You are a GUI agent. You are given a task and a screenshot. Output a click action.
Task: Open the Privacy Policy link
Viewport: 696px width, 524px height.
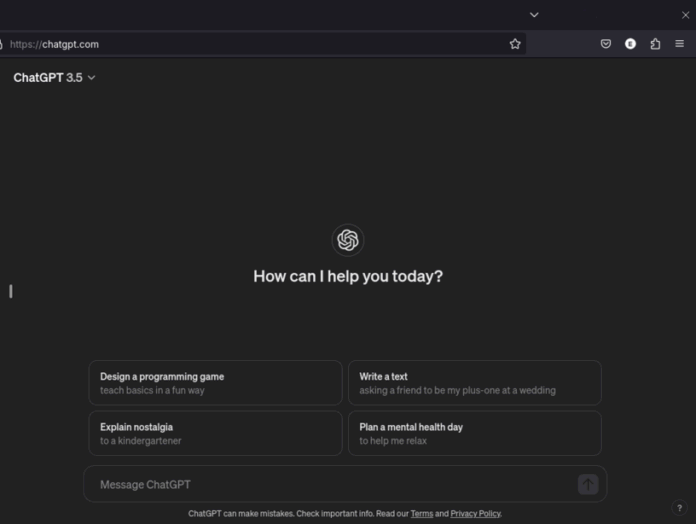pyautogui.click(x=475, y=513)
